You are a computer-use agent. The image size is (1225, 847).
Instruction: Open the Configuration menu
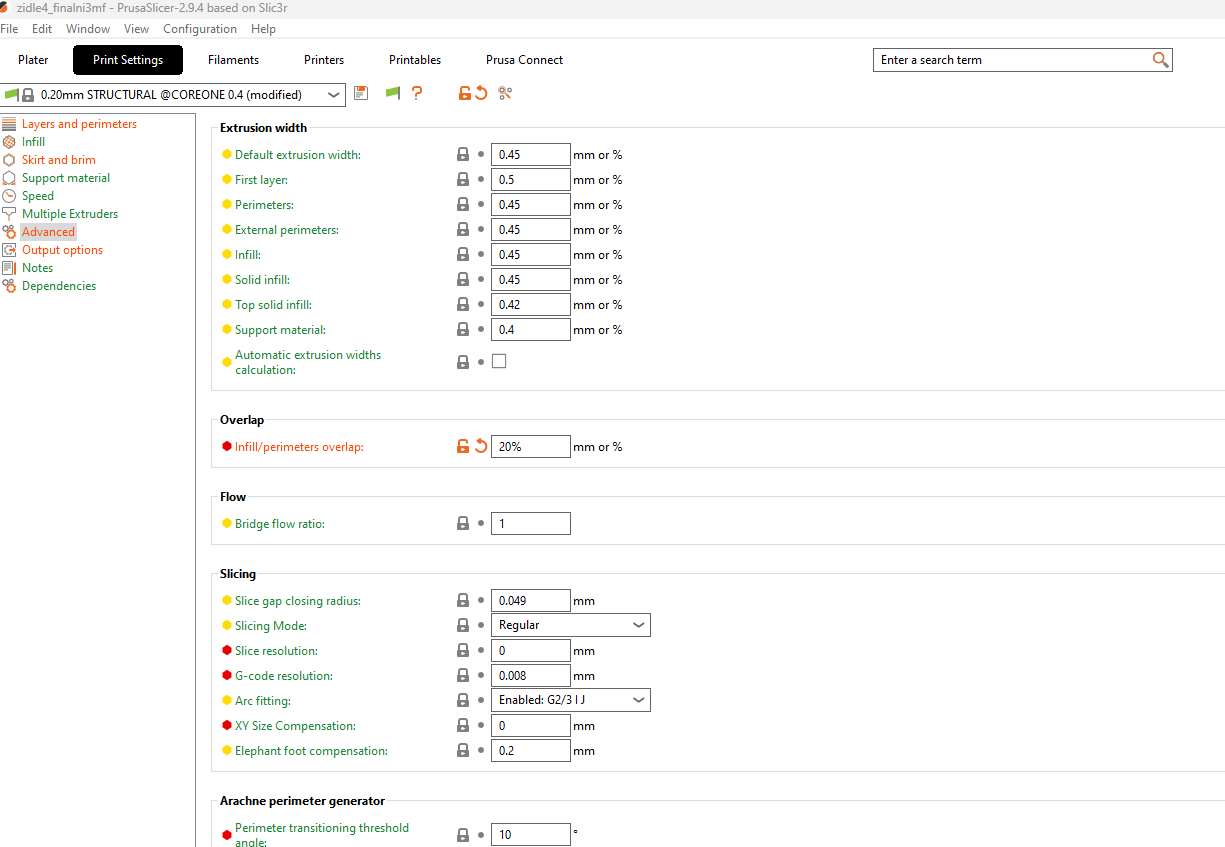200,29
